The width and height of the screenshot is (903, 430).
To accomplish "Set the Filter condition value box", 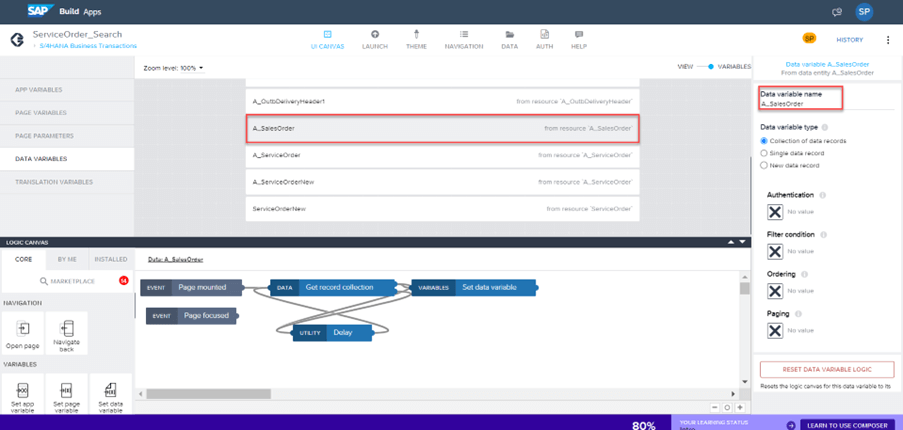I will coord(775,252).
